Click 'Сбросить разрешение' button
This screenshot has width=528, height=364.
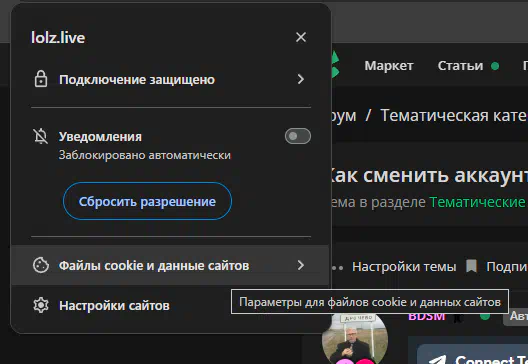147,201
